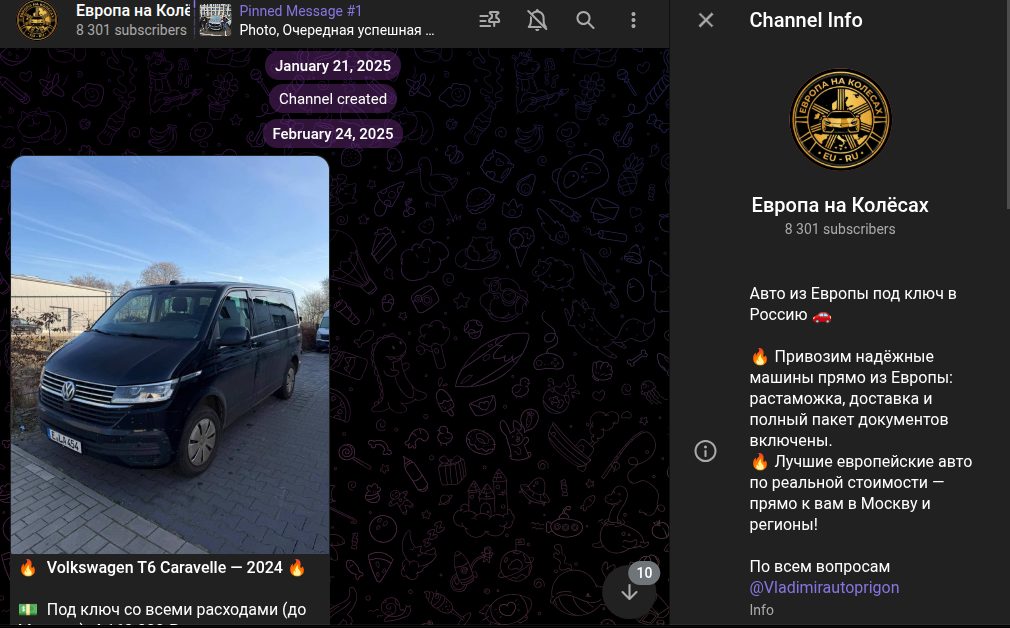Open search in this channel
Screen dimensions: 1010x628
(x=585, y=21)
